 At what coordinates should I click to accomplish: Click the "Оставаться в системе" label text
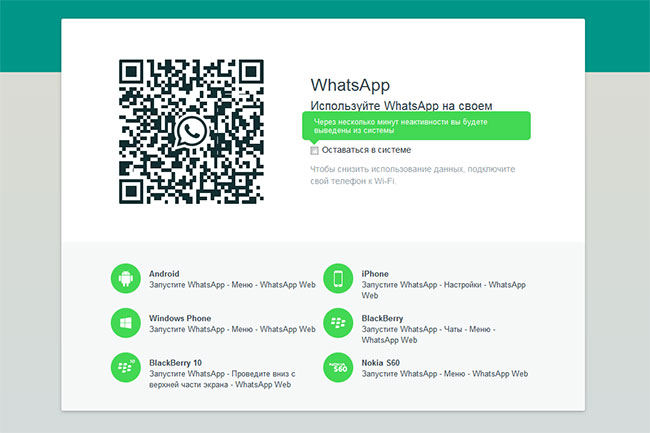coord(366,150)
